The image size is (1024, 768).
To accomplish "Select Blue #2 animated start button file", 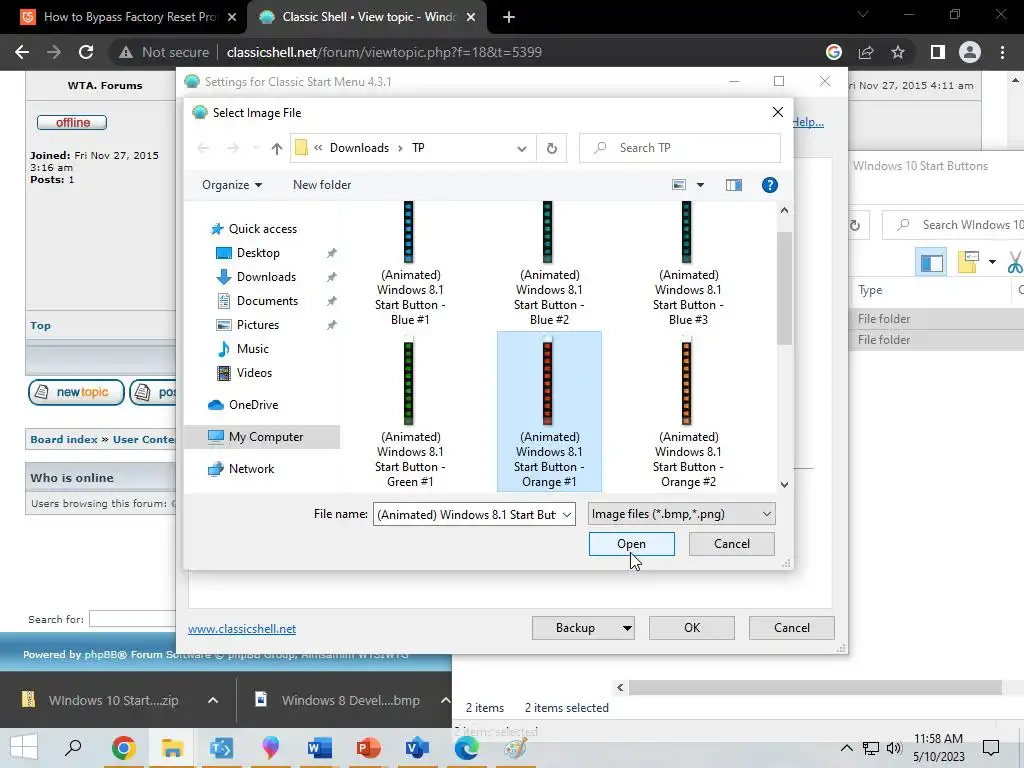I will pos(549,263).
